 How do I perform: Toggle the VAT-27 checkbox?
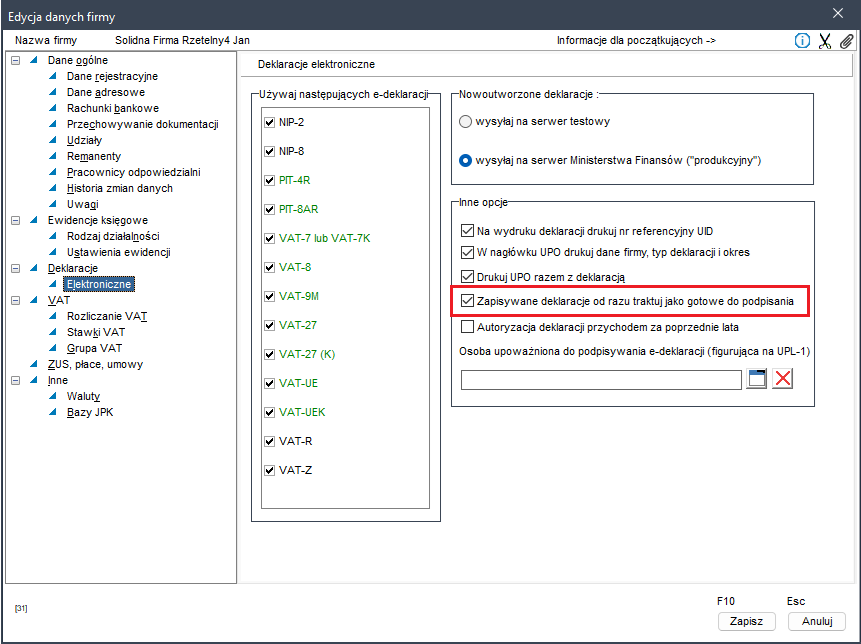tap(269, 326)
